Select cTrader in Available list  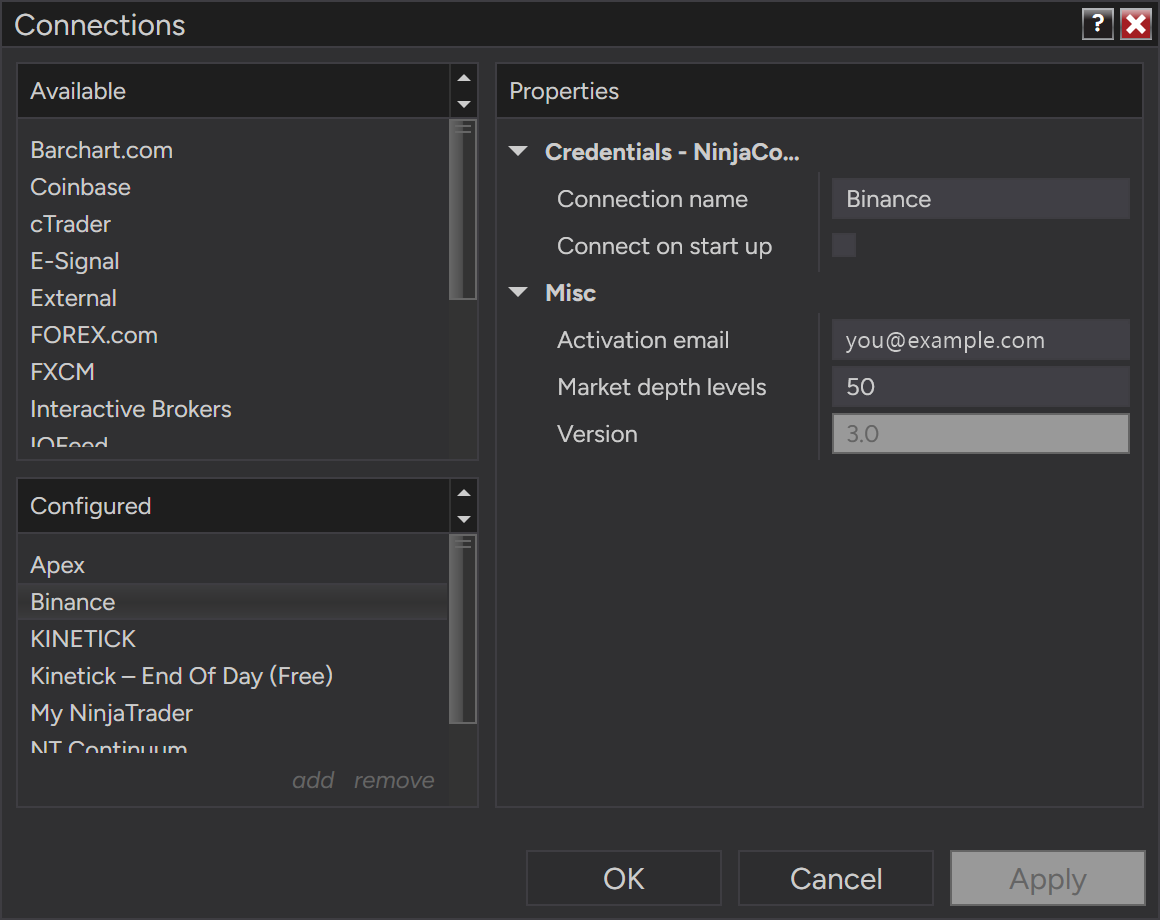233,224
